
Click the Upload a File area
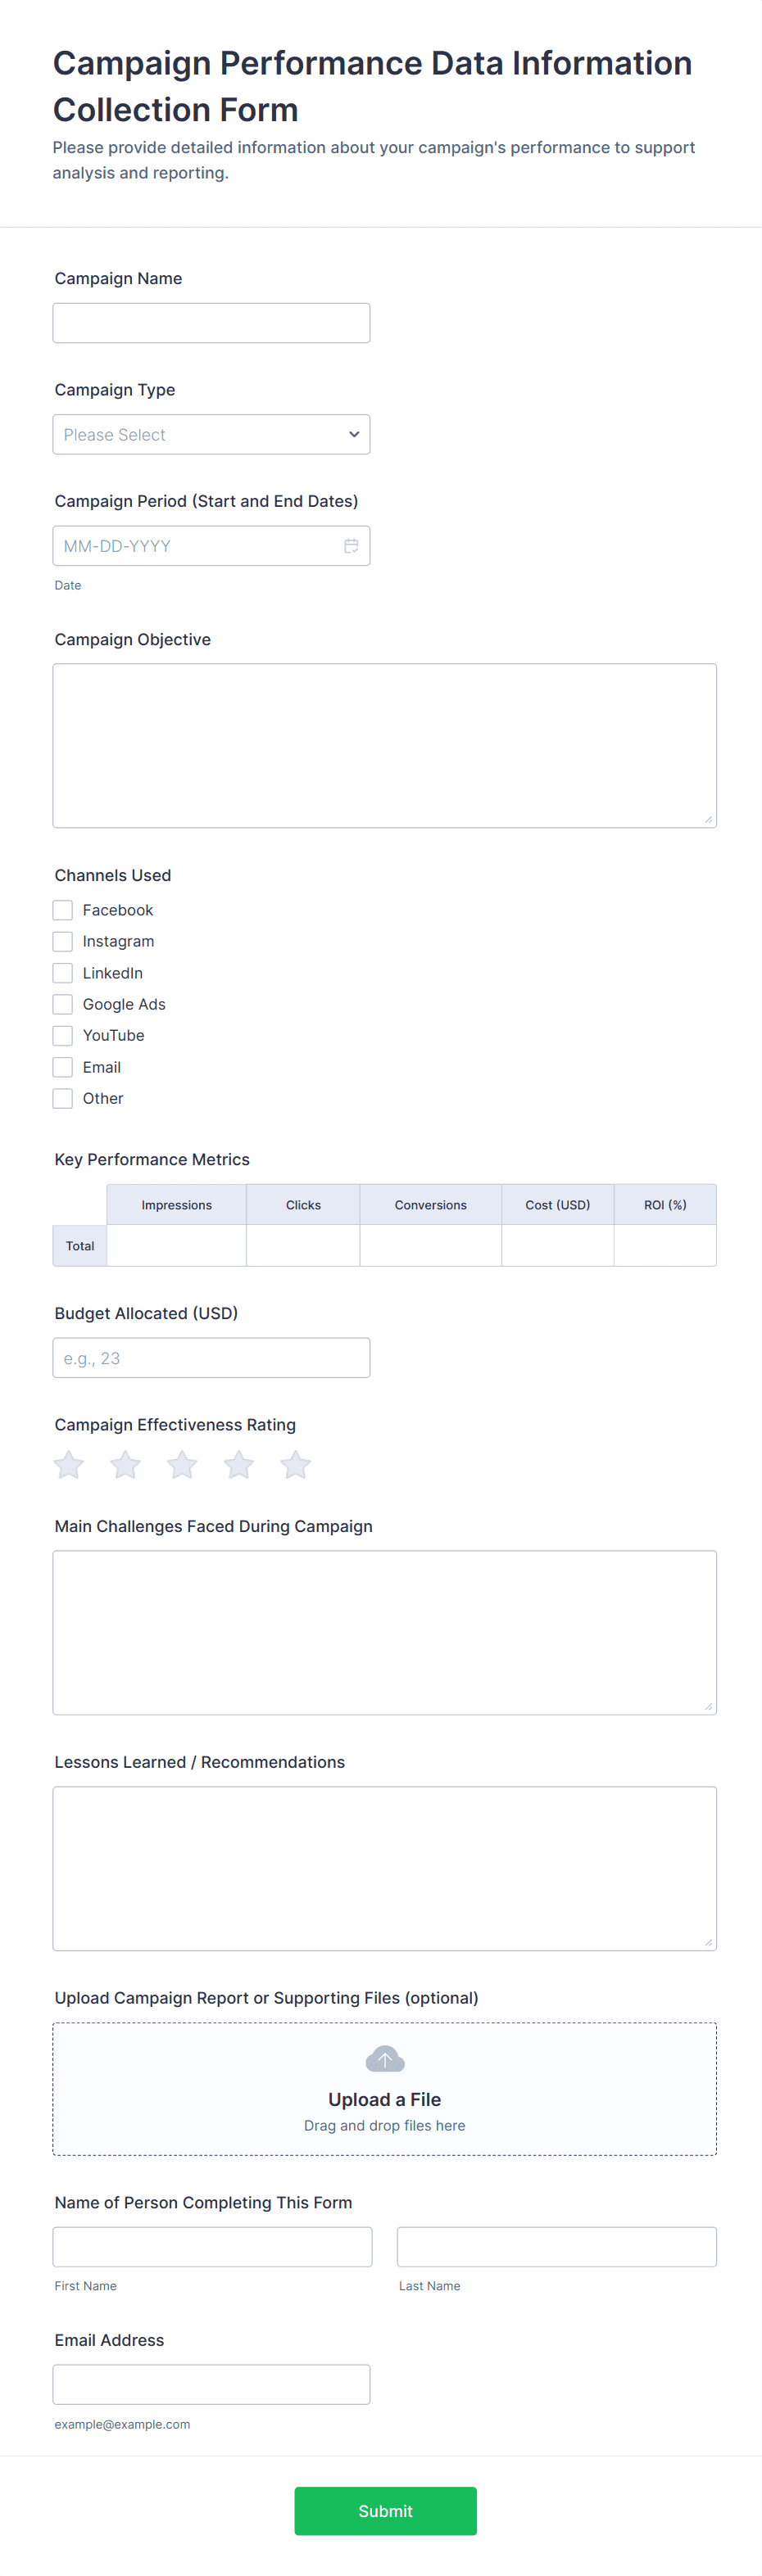[385, 2090]
